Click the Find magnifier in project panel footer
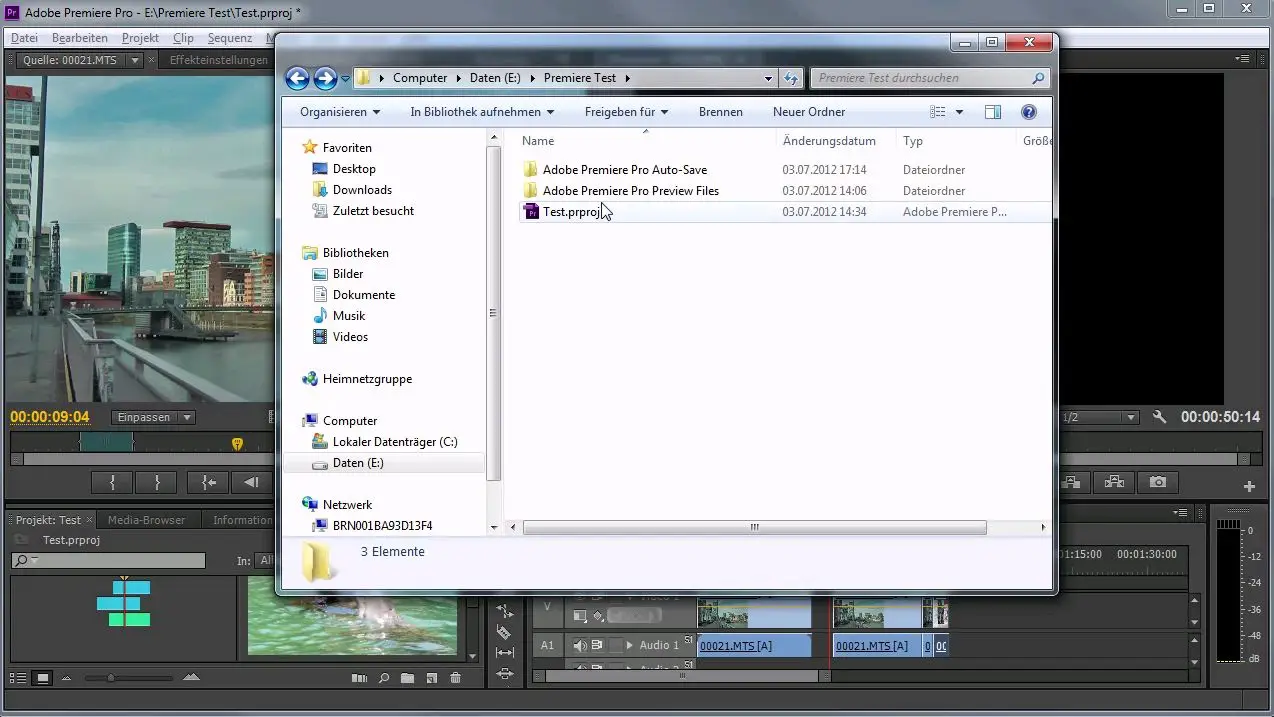Viewport: 1274px width, 717px height. [383, 678]
